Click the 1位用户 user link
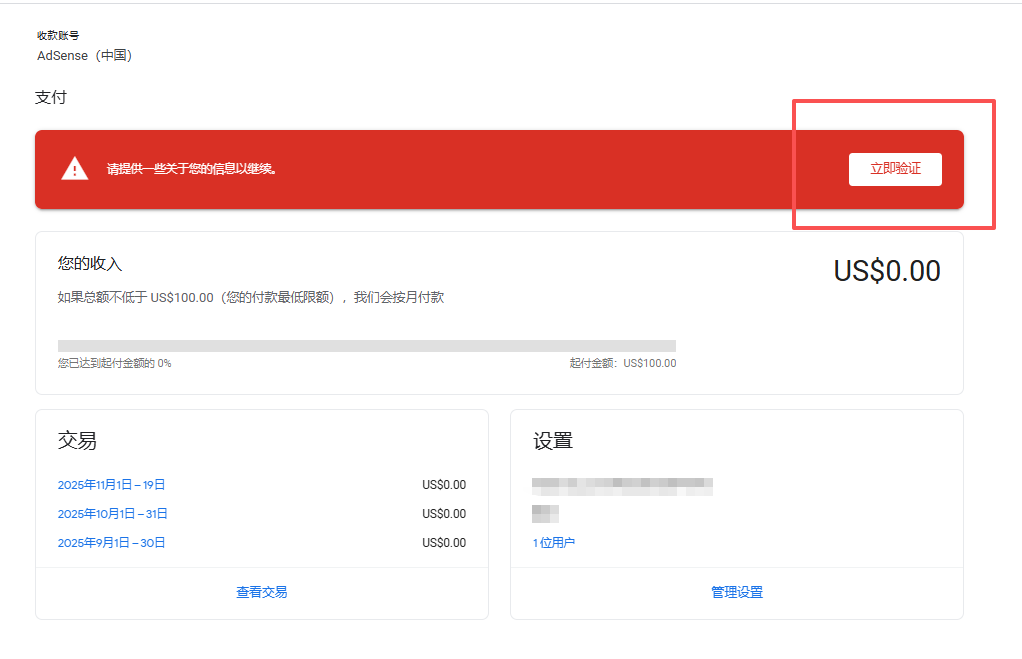1022x659 pixels. point(553,541)
